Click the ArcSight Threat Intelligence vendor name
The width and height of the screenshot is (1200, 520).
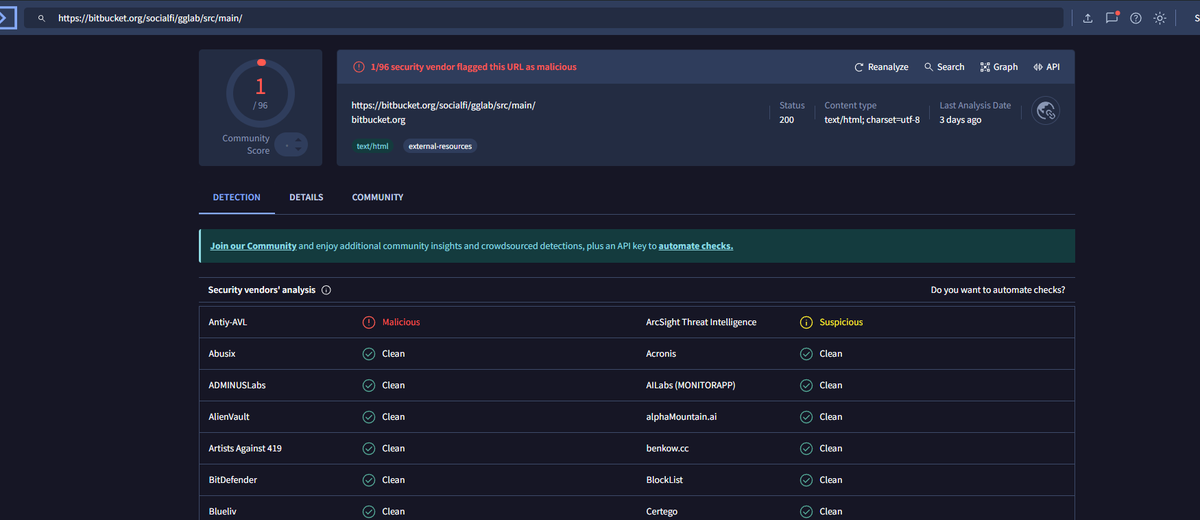701,322
